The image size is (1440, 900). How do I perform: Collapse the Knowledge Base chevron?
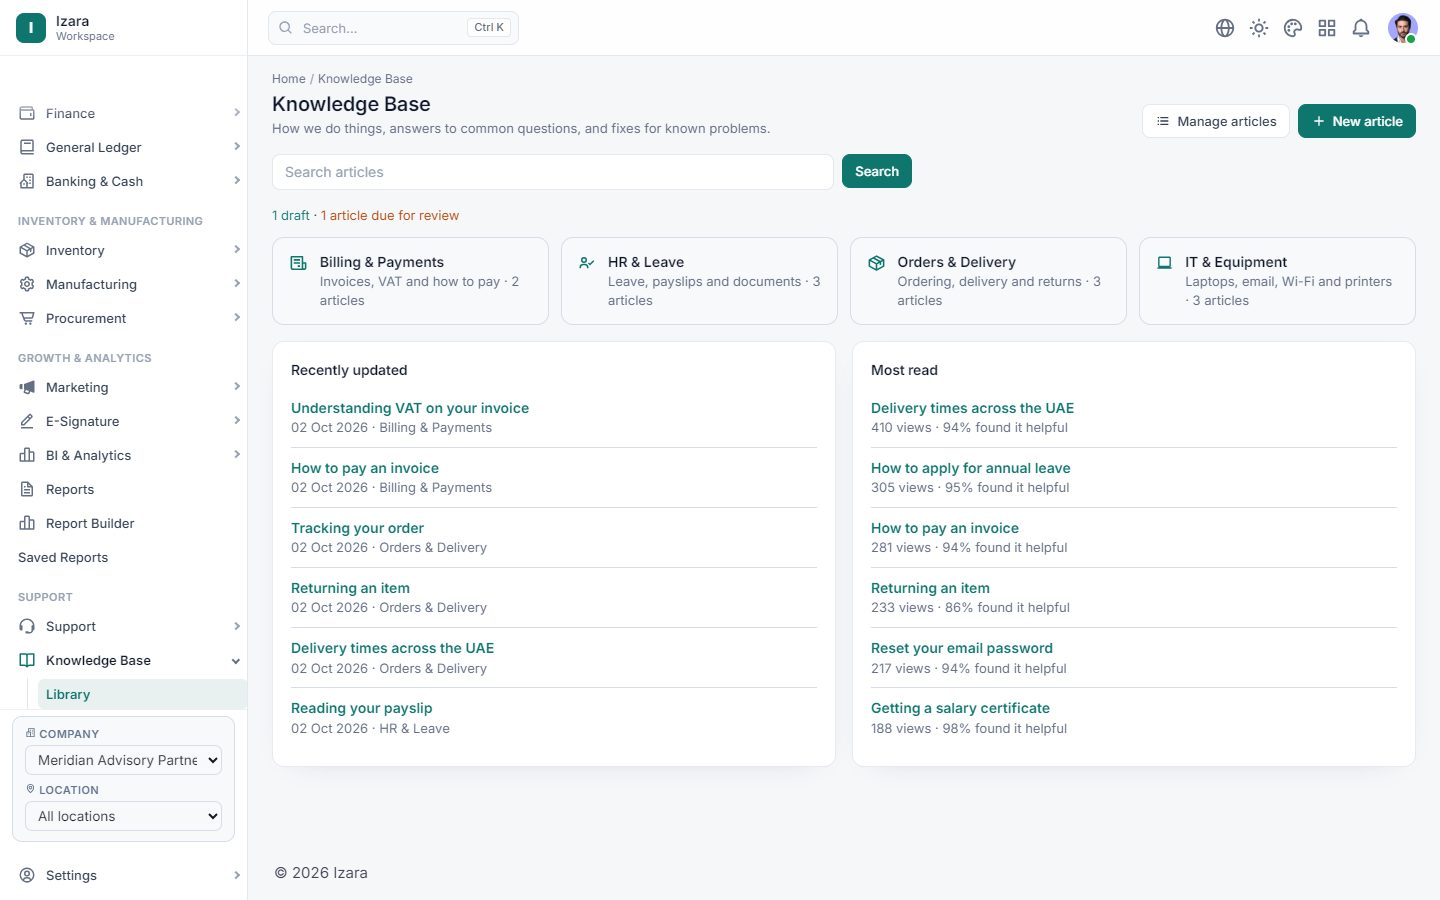click(x=236, y=660)
